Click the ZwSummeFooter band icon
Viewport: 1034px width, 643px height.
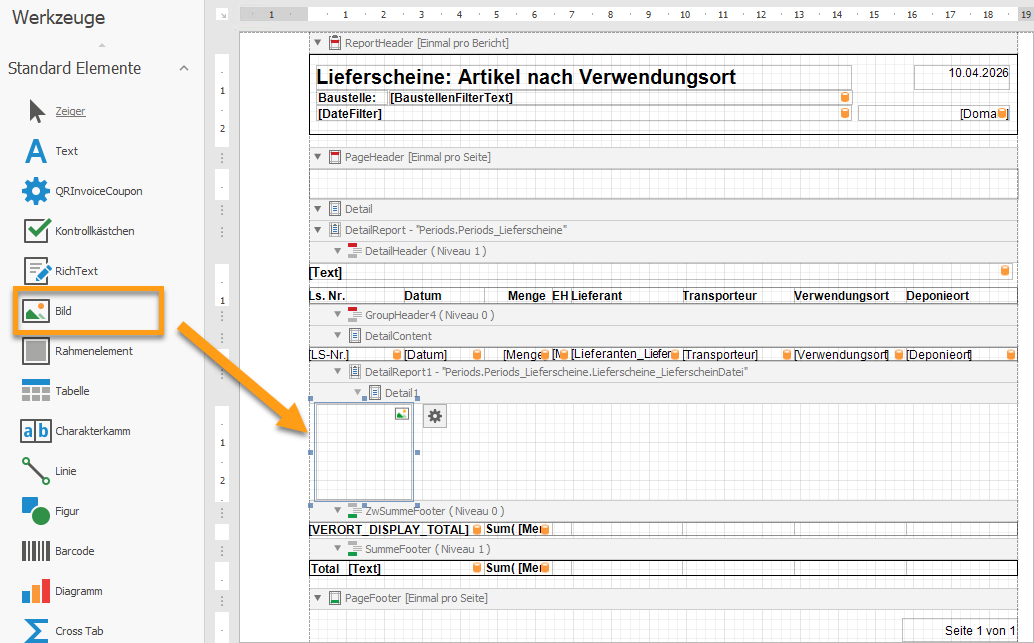(x=355, y=510)
